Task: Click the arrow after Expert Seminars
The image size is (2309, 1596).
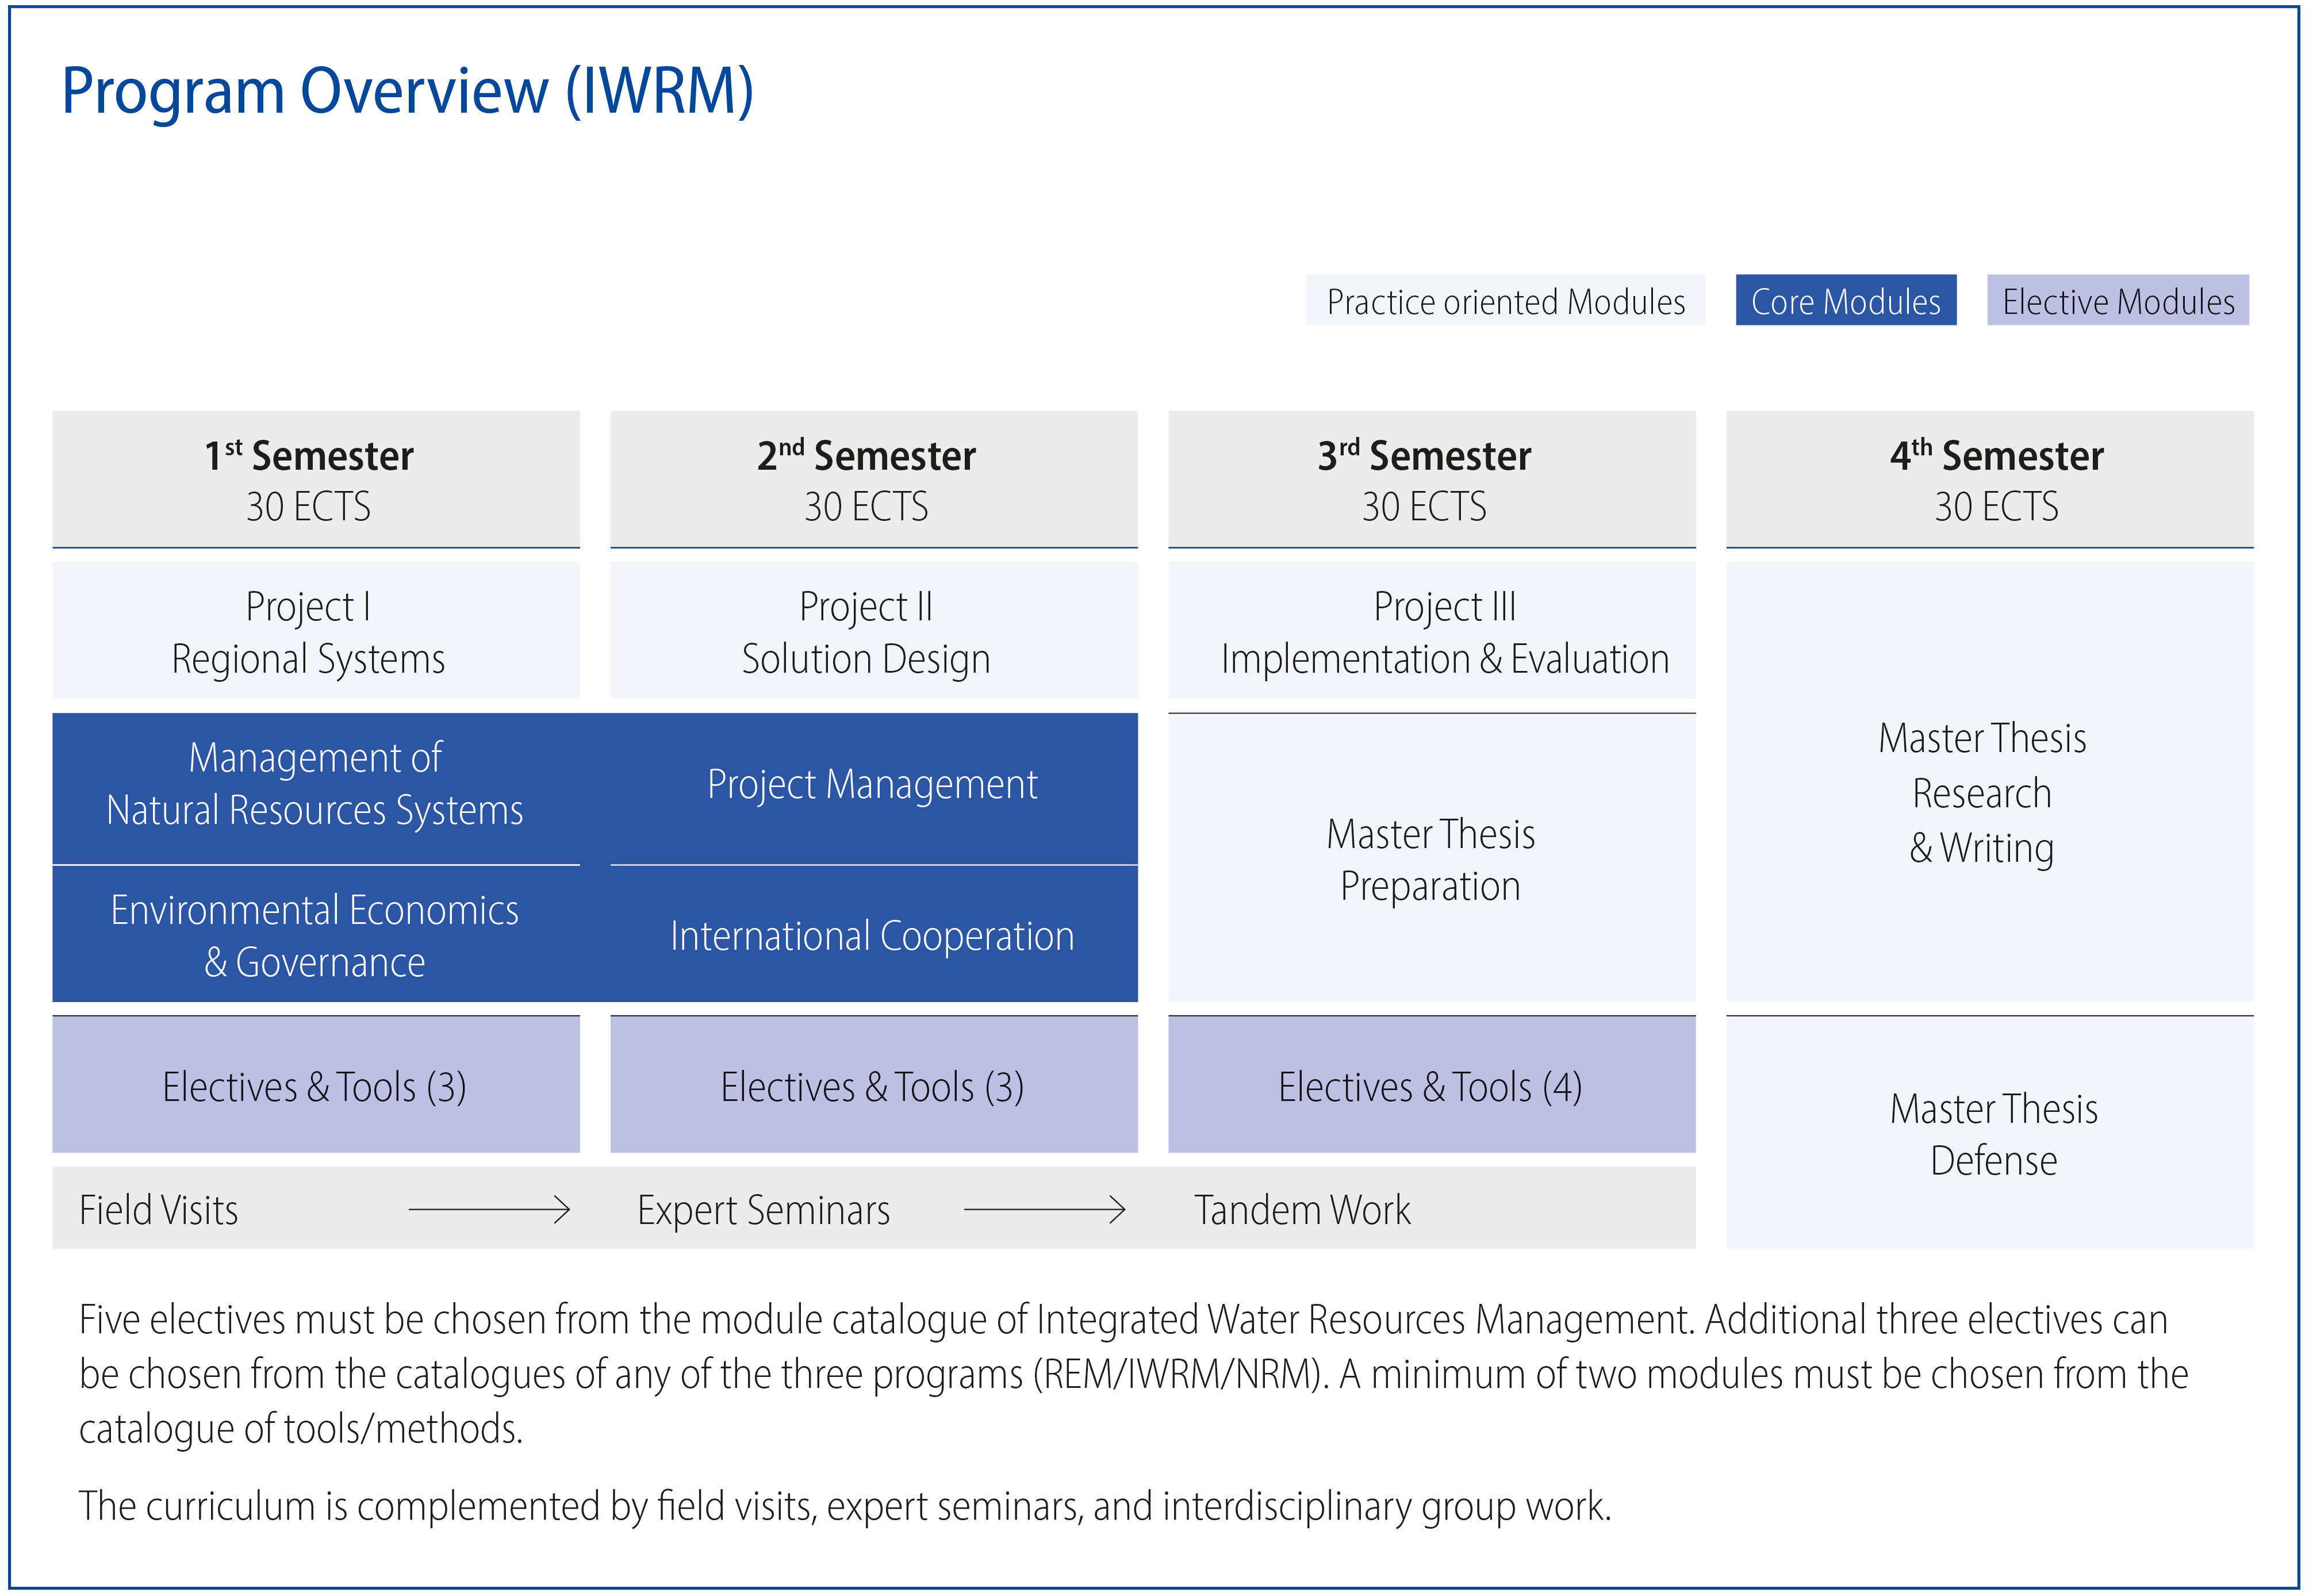Action: [1045, 1210]
